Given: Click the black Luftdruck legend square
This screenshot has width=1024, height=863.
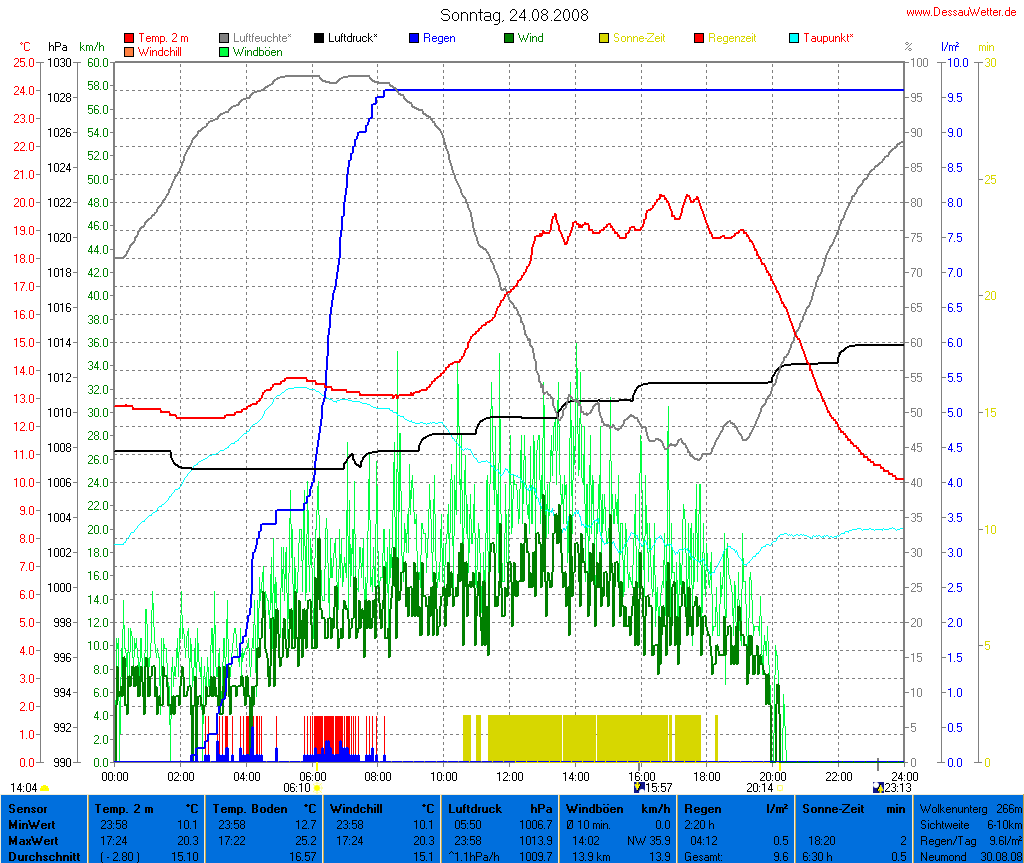Looking at the screenshot, I should pyautogui.click(x=319, y=38).
